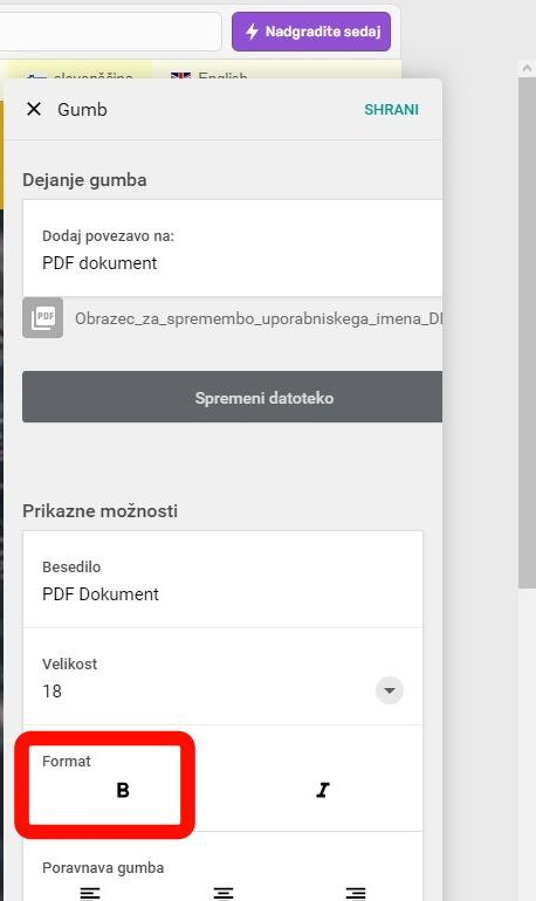Viewport: 536px width, 901px height.
Task: Click the PDF file icon
Action: tap(43, 317)
